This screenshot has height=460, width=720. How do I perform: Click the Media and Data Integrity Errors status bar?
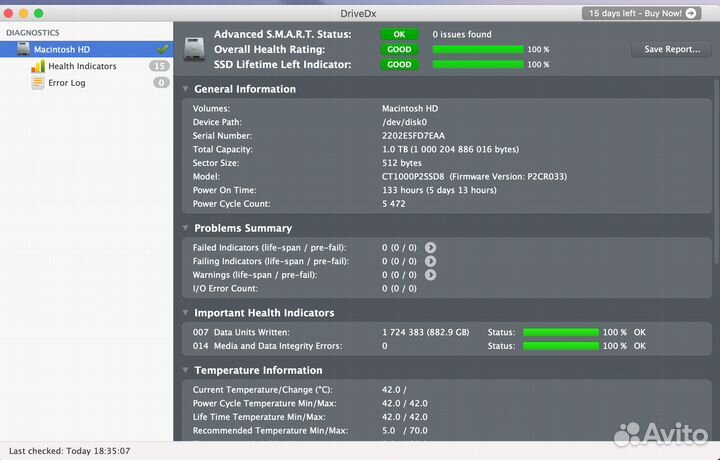561,346
